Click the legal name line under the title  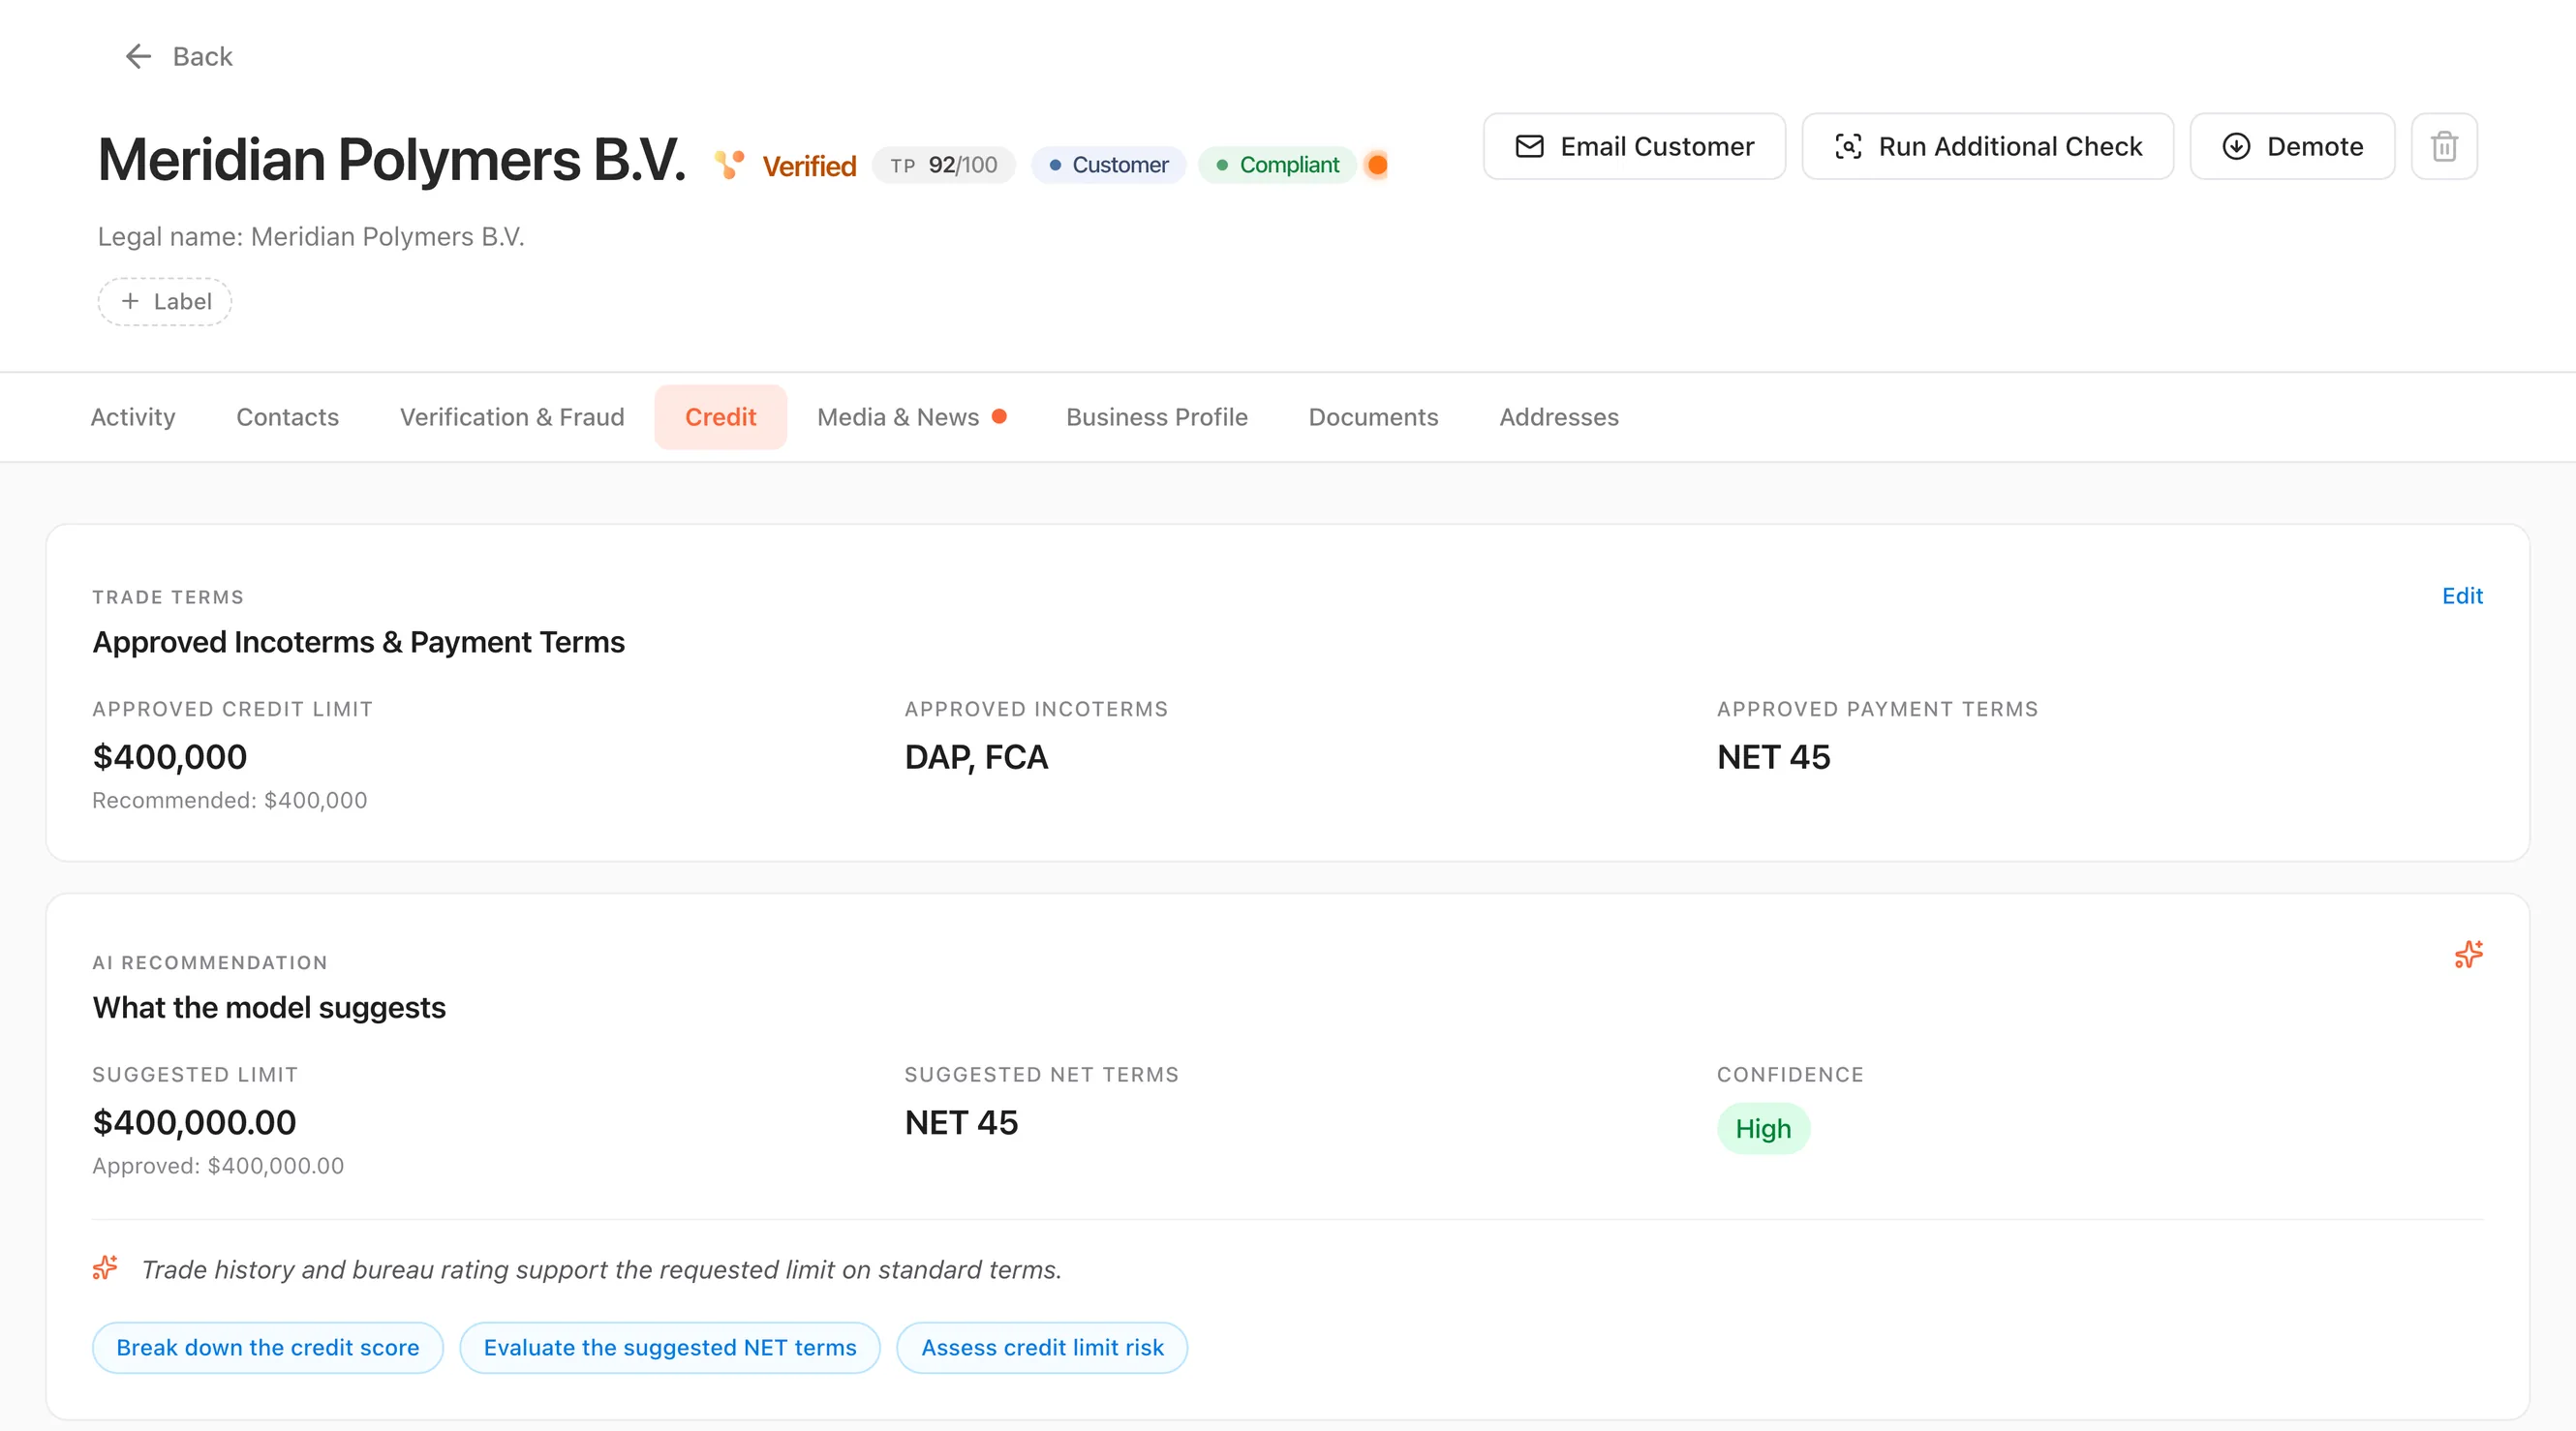[x=311, y=236]
